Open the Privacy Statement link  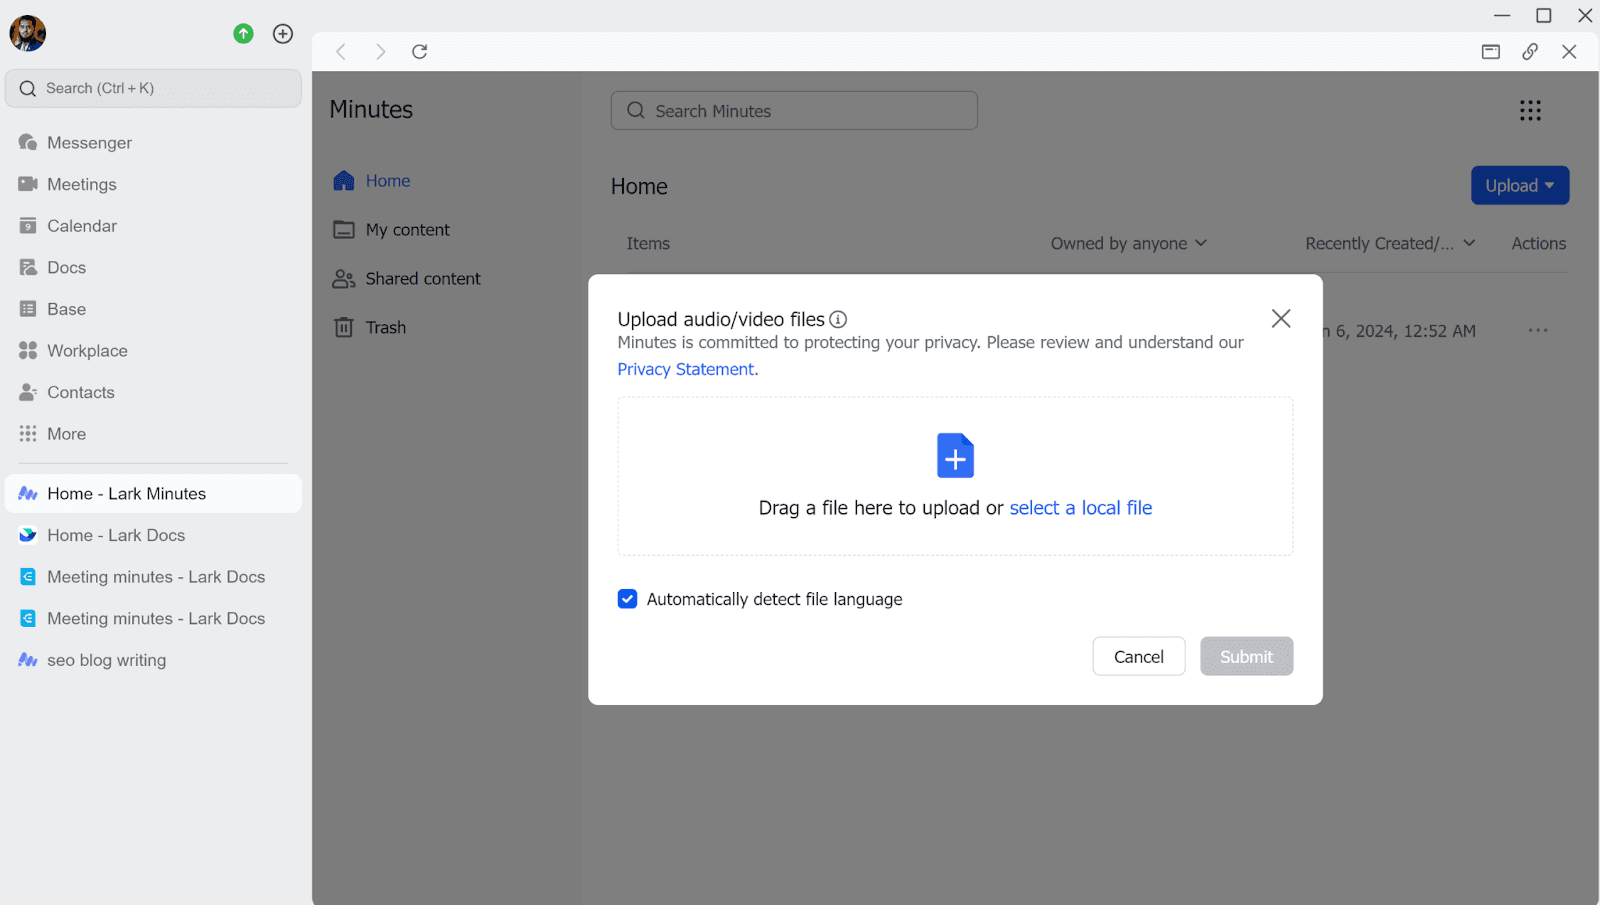point(686,369)
